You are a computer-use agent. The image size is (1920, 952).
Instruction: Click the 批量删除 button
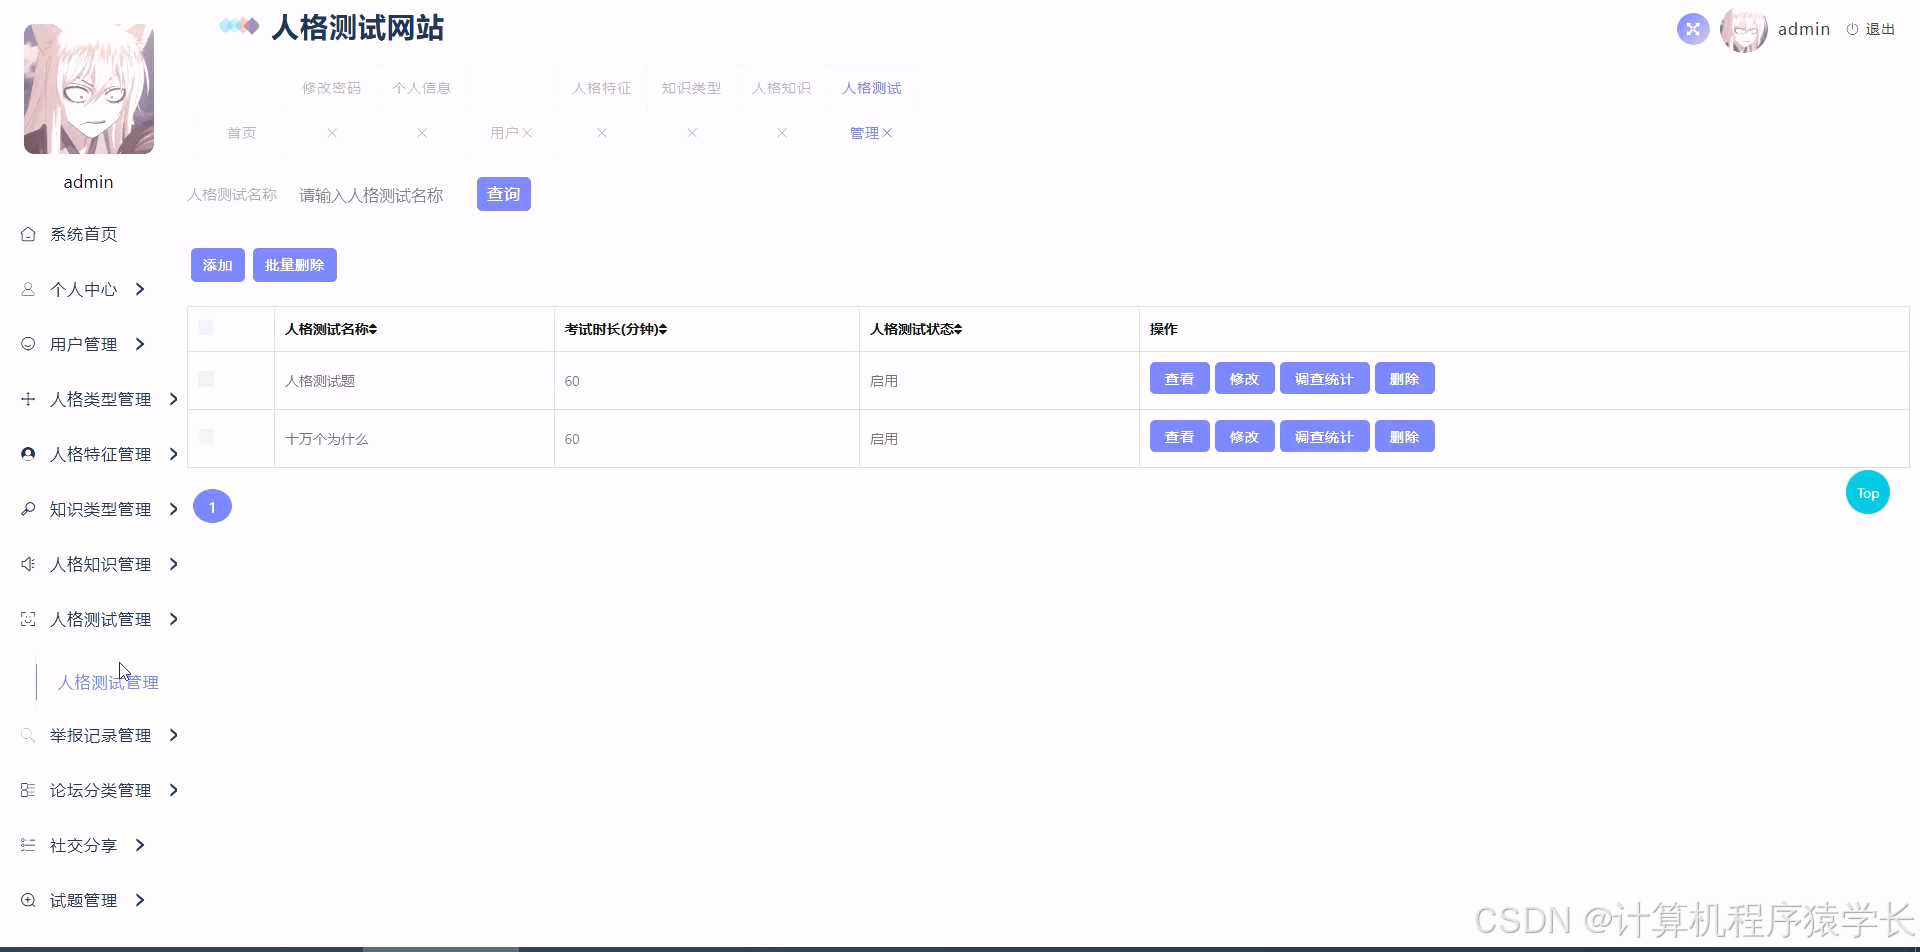click(x=295, y=265)
